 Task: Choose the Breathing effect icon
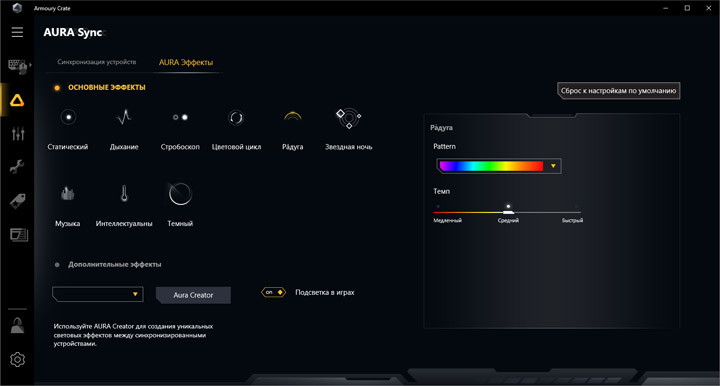(124, 117)
